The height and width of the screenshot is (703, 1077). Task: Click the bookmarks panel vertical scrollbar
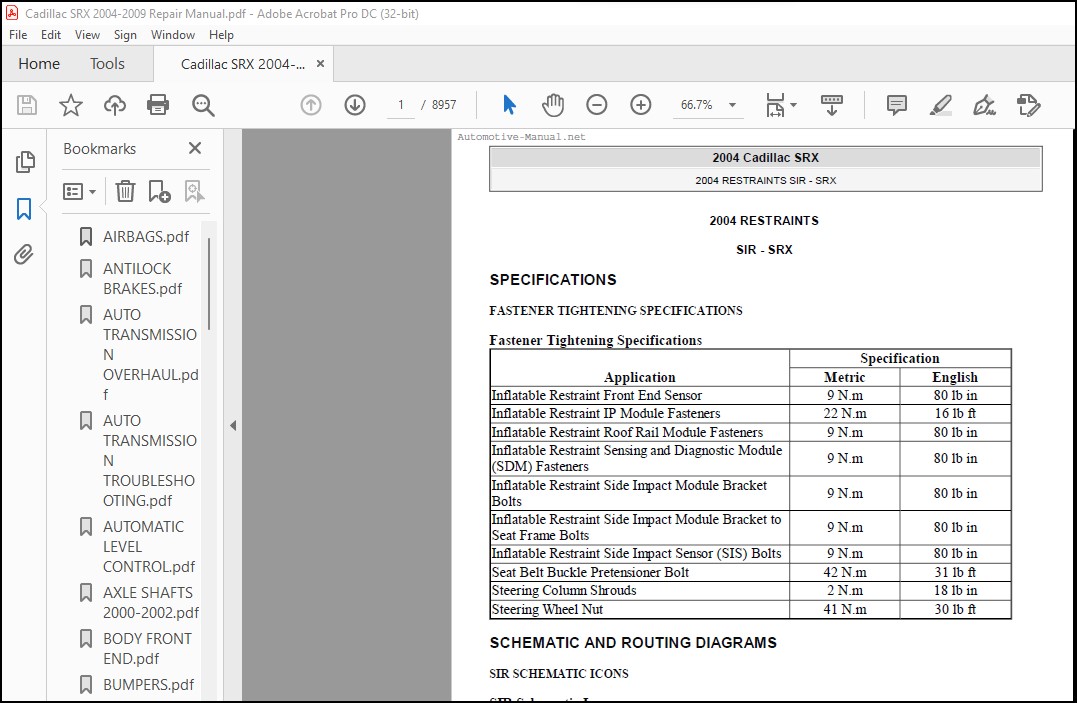click(209, 283)
